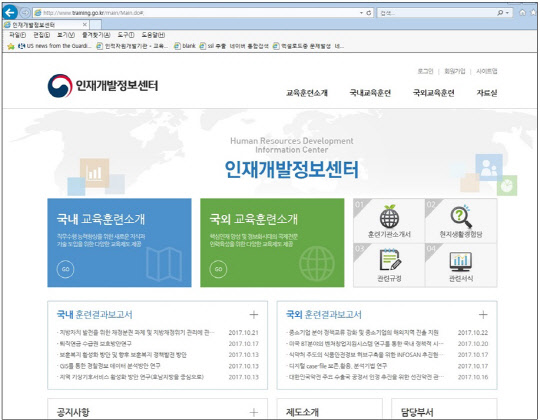Open the ssl 추출 bookmark
The width and height of the screenshot is (540, 420).
tap(212, 46)
